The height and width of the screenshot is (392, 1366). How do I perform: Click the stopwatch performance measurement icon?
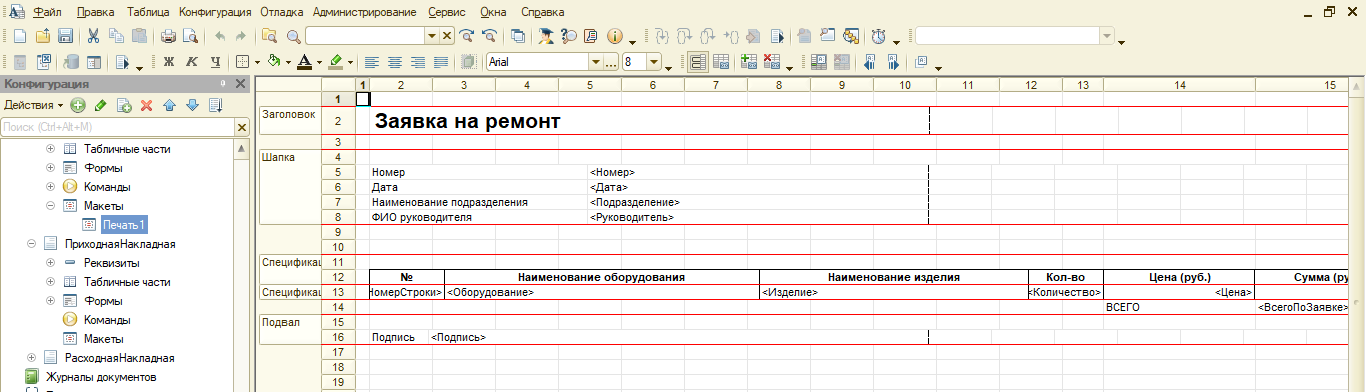tap(878, 36)
